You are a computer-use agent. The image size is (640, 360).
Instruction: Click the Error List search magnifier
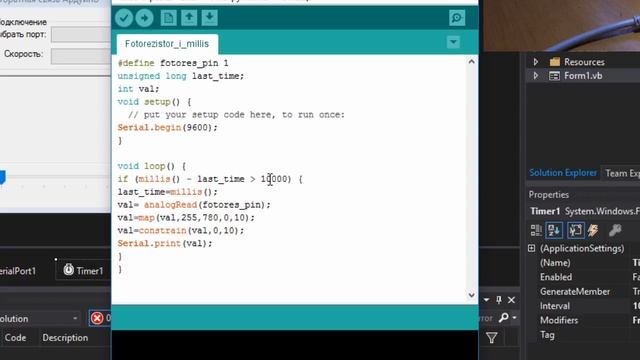coord(504,317)
